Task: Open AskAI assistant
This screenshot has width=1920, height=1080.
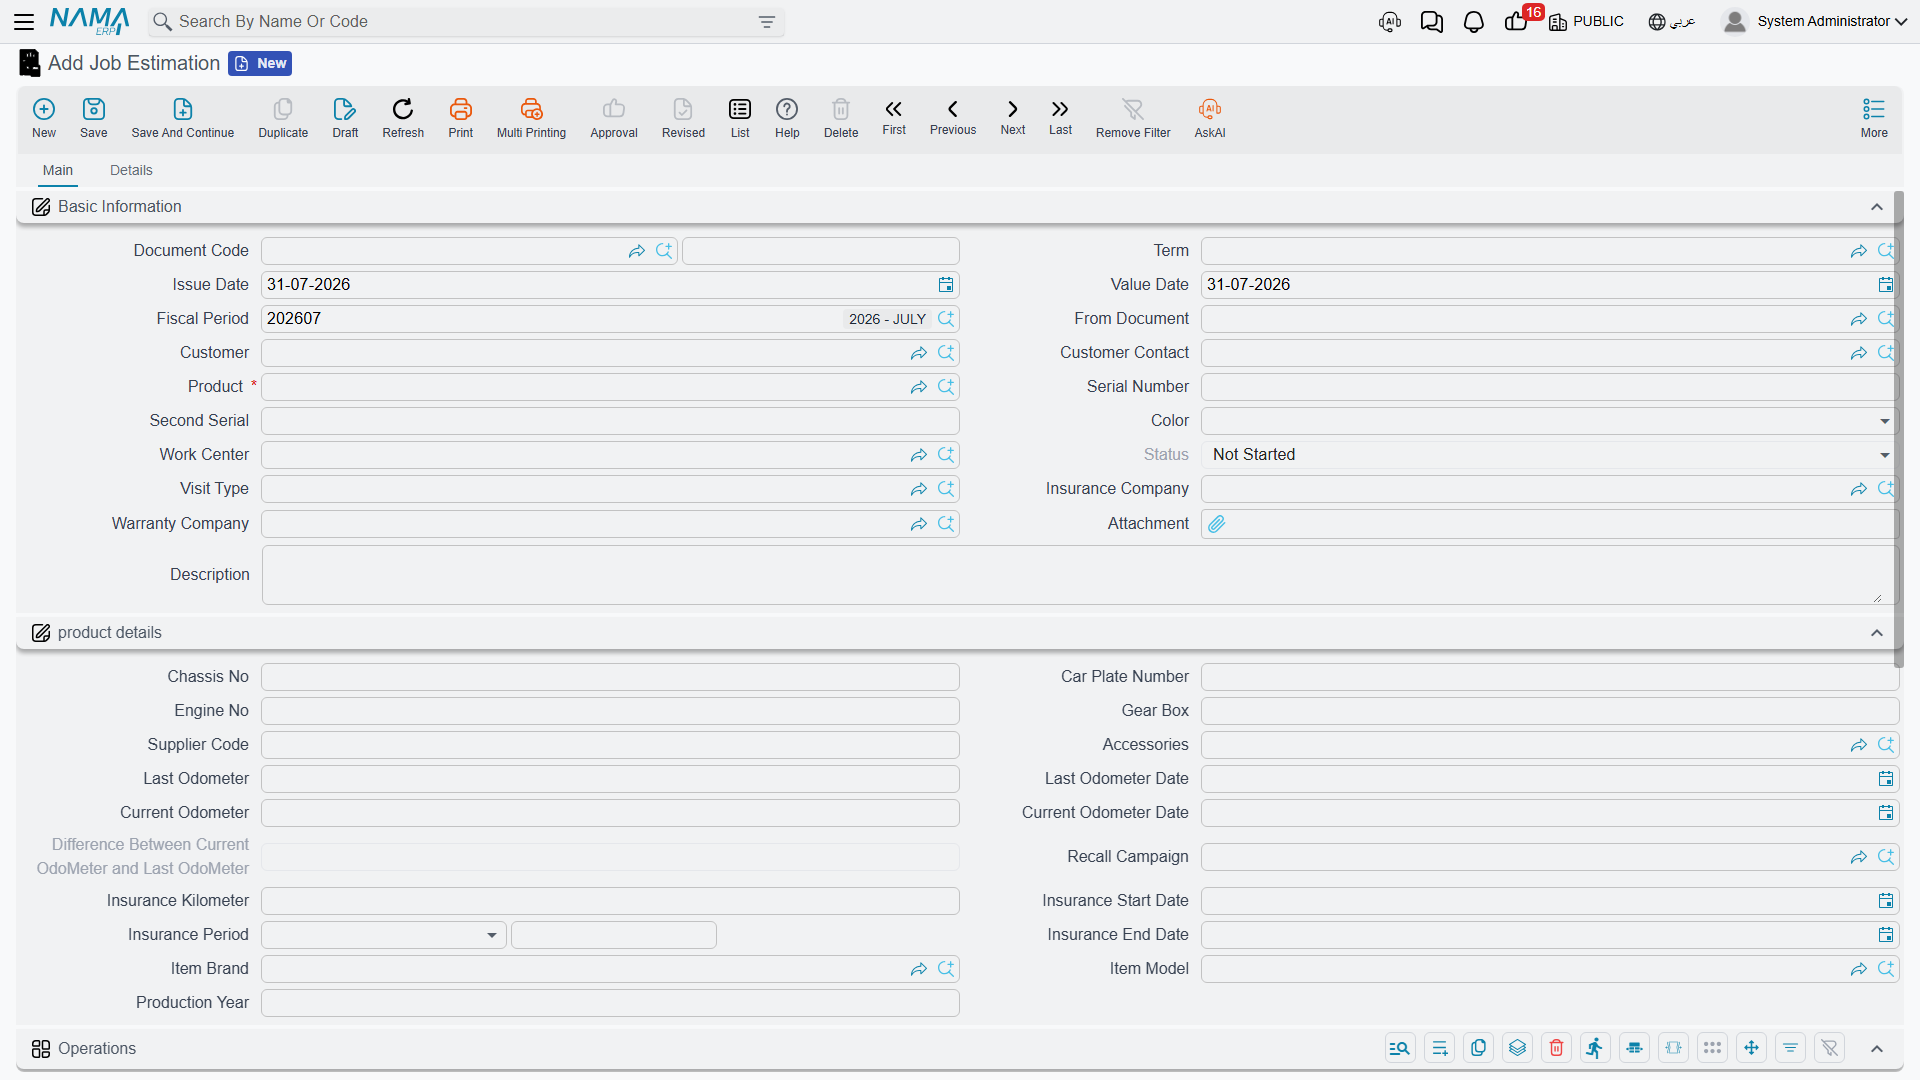Action: (1210, 118)
